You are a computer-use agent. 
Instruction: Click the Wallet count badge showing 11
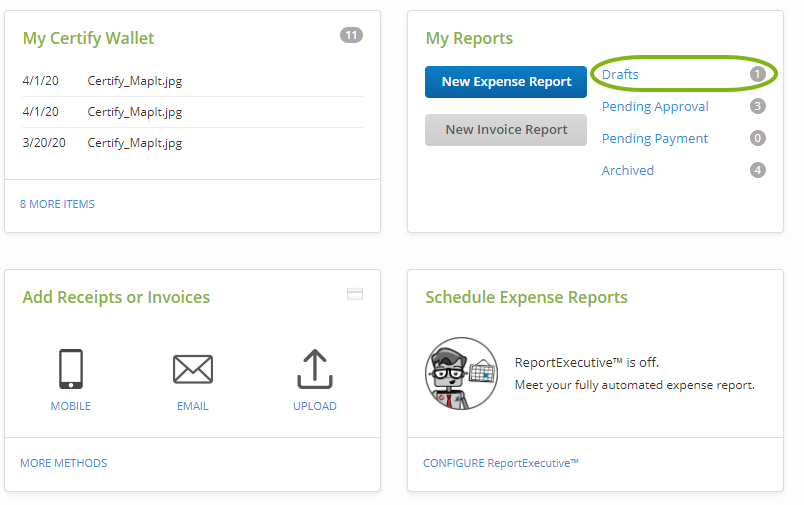[x=351, y=35]
